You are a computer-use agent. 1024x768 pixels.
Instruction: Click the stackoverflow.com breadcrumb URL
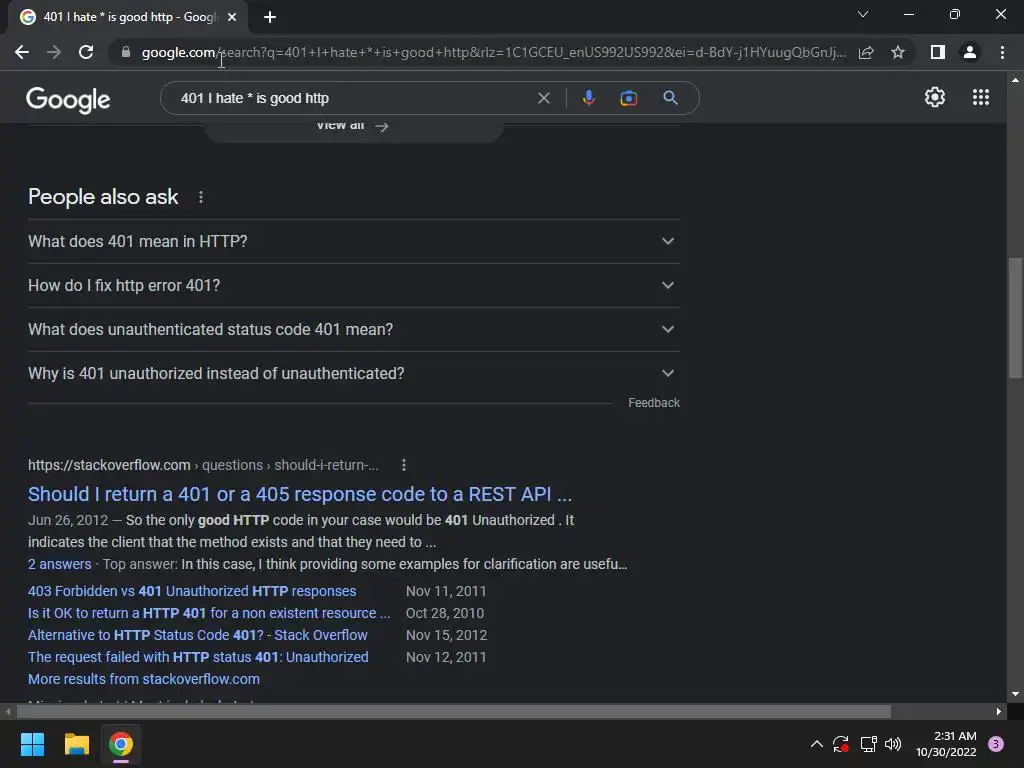coord(203,465)
